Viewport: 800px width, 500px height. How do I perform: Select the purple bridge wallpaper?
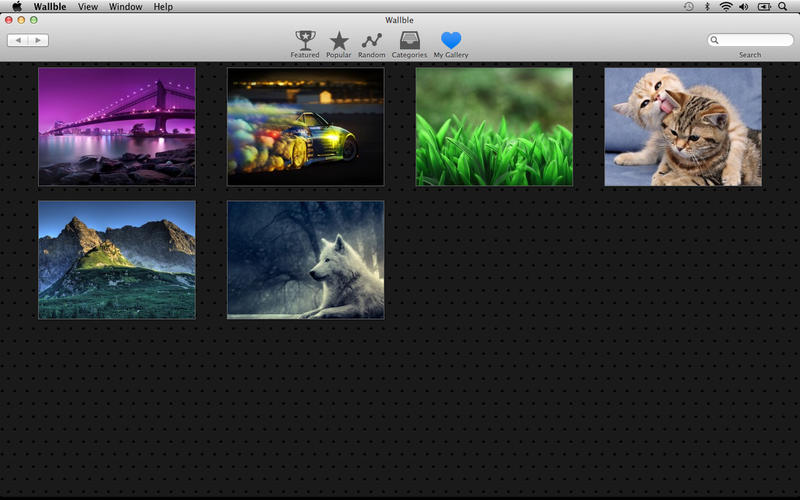click(117, 127)
